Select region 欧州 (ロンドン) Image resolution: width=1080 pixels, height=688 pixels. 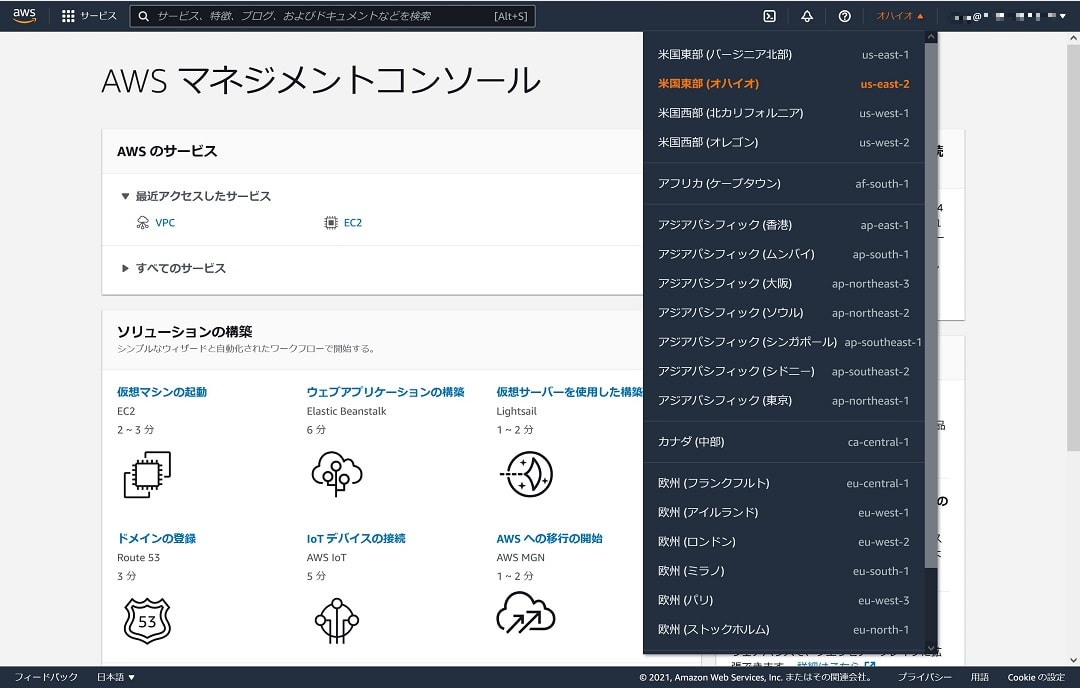(x=783, y=542)
